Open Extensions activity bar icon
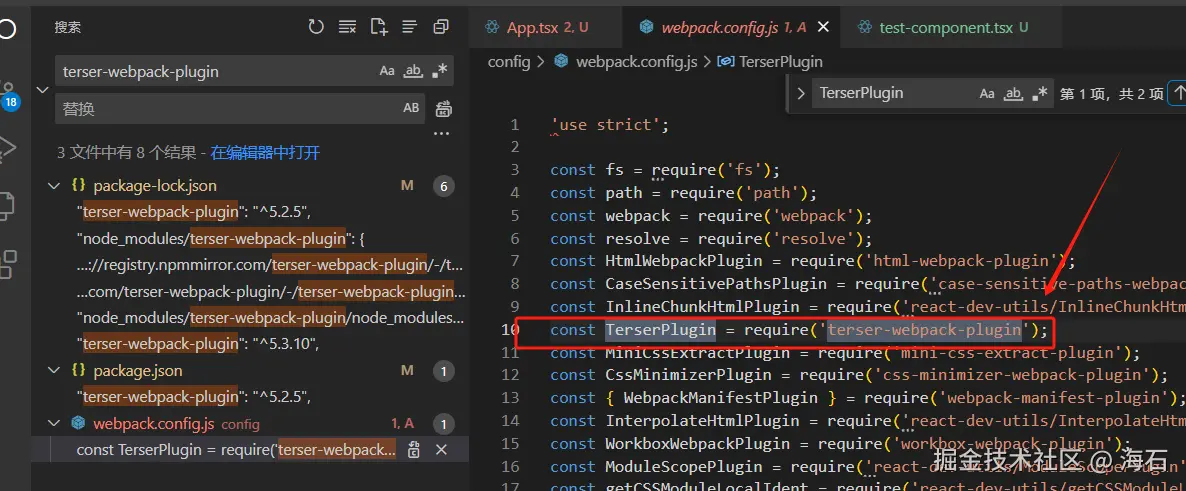This screenshot has width=1186, height=491. 8,265
